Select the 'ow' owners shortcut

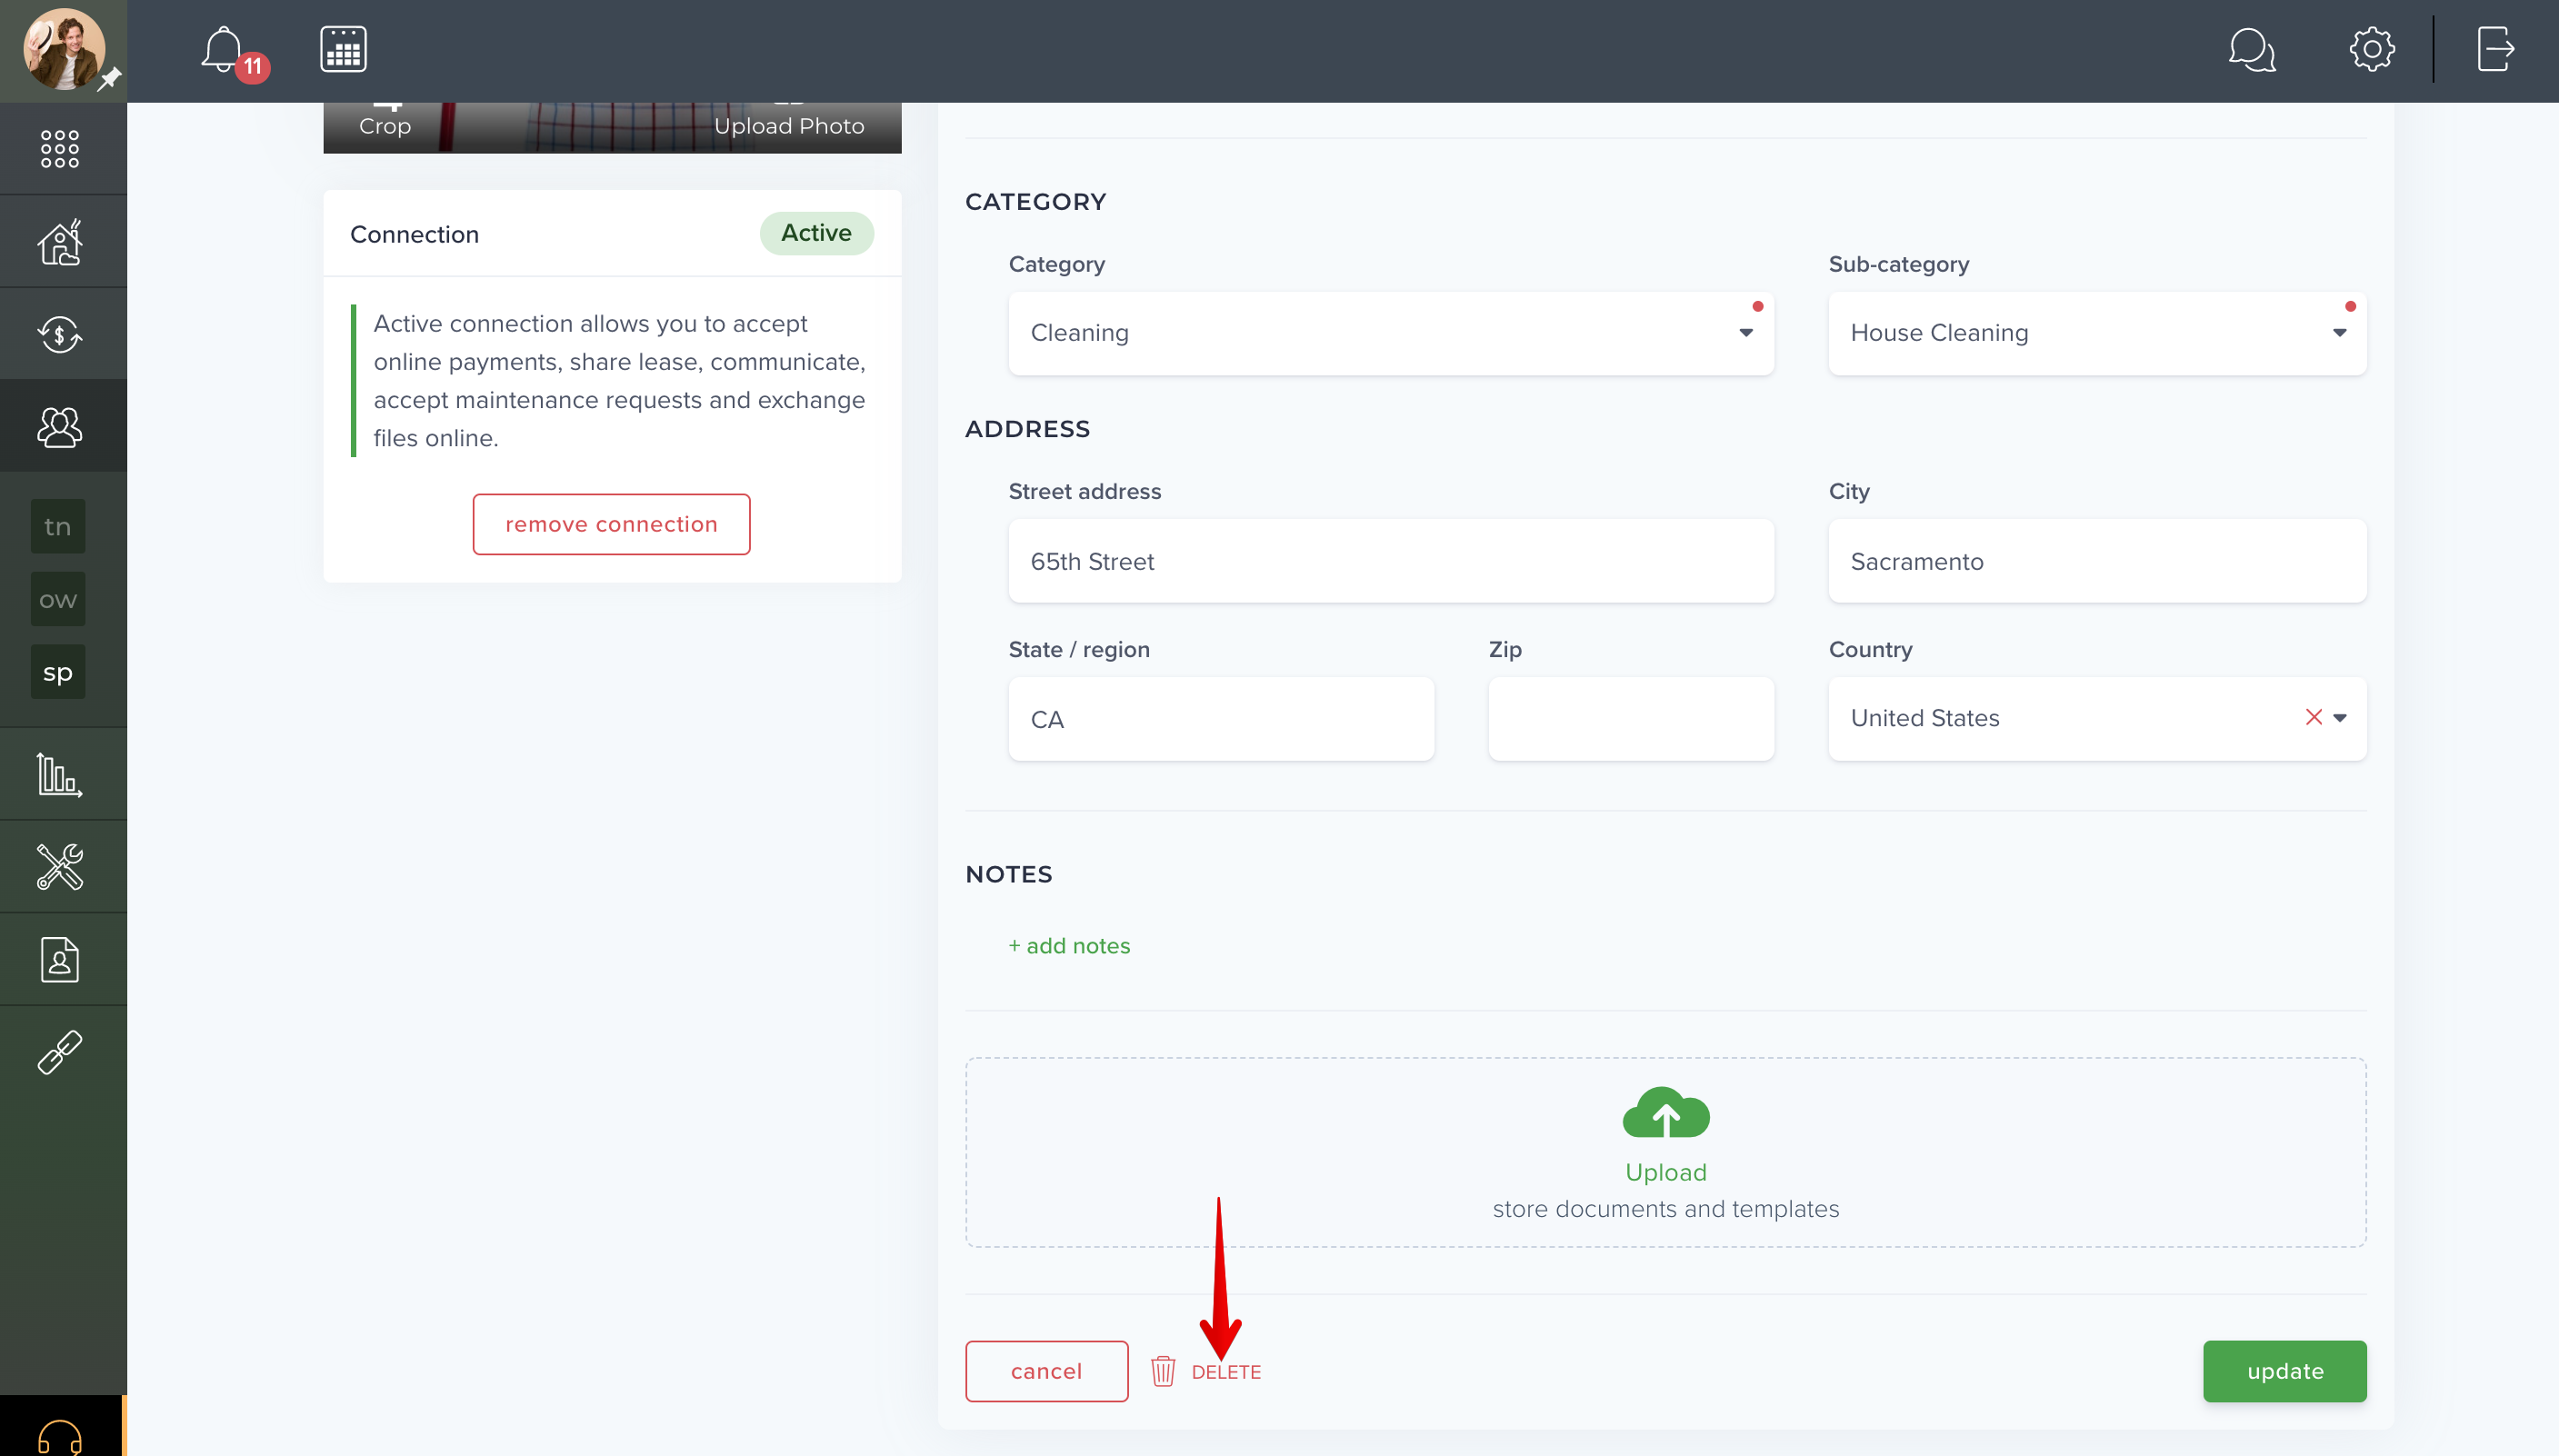tap(58, 600)
